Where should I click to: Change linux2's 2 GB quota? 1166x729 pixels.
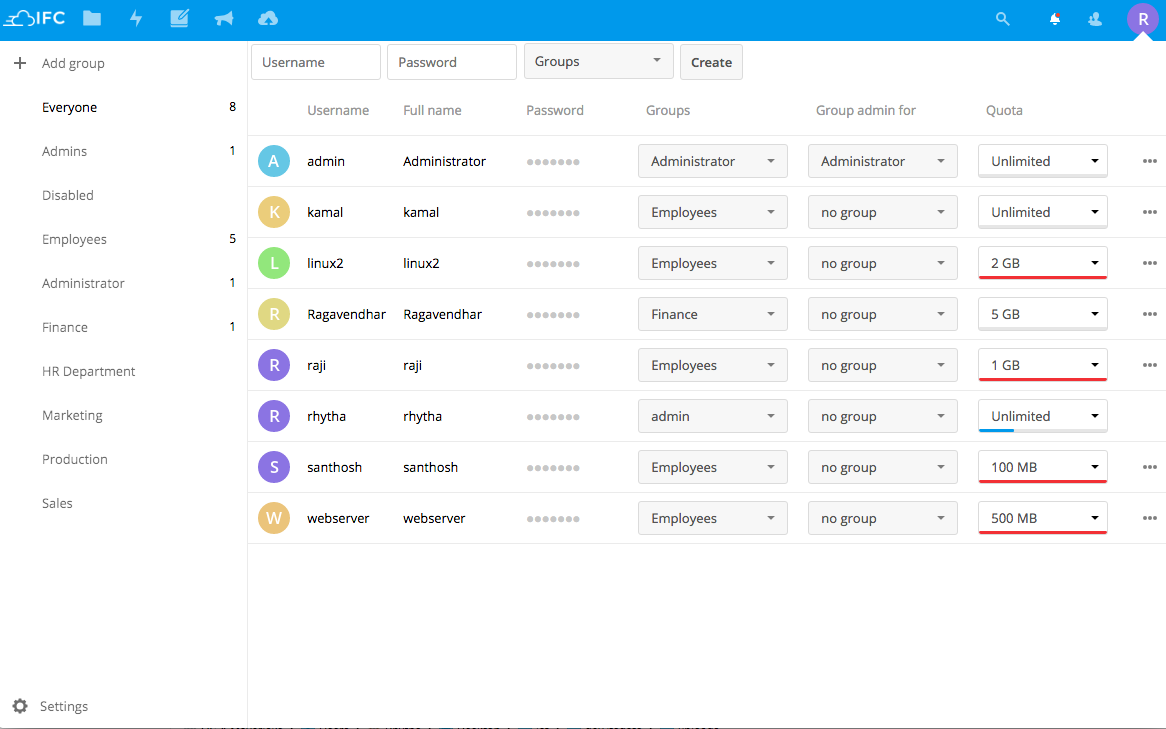coord(1043,263)
